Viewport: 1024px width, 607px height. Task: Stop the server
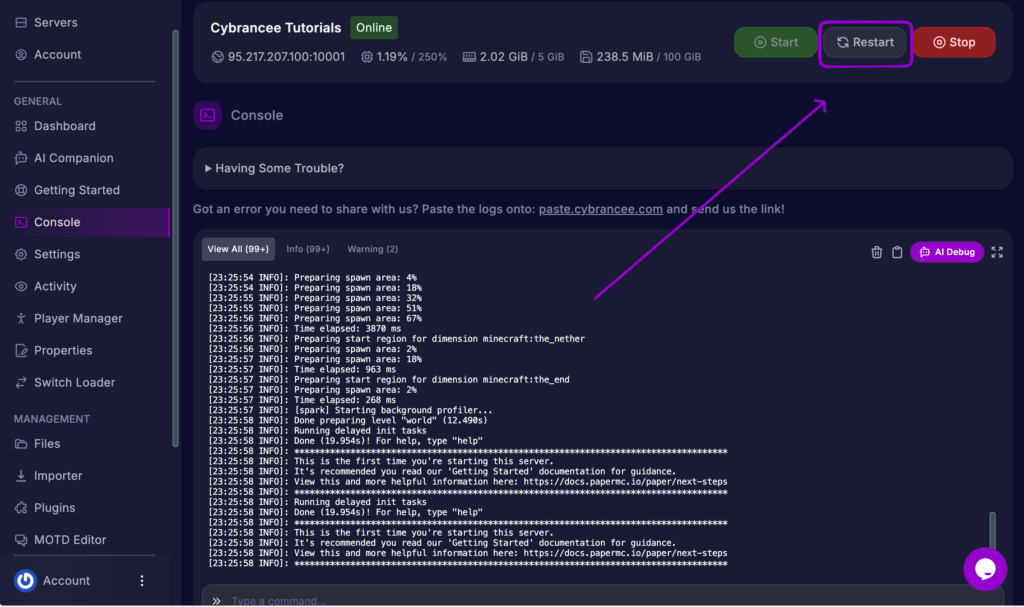pyautogui.click(x=954, y=42)
